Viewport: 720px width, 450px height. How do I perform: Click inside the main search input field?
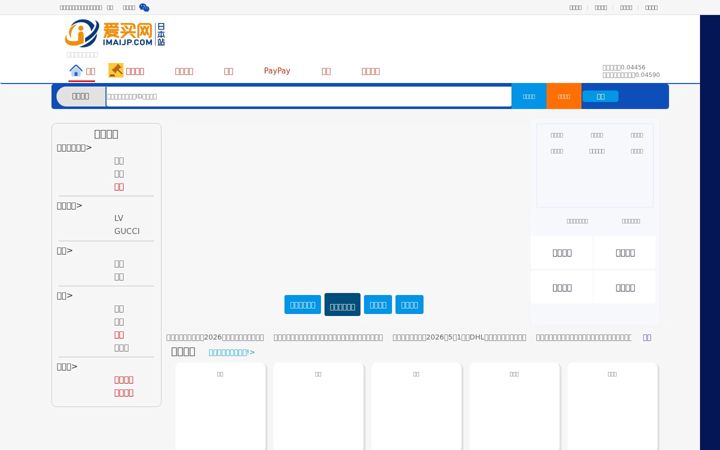(x=309, y=96)
